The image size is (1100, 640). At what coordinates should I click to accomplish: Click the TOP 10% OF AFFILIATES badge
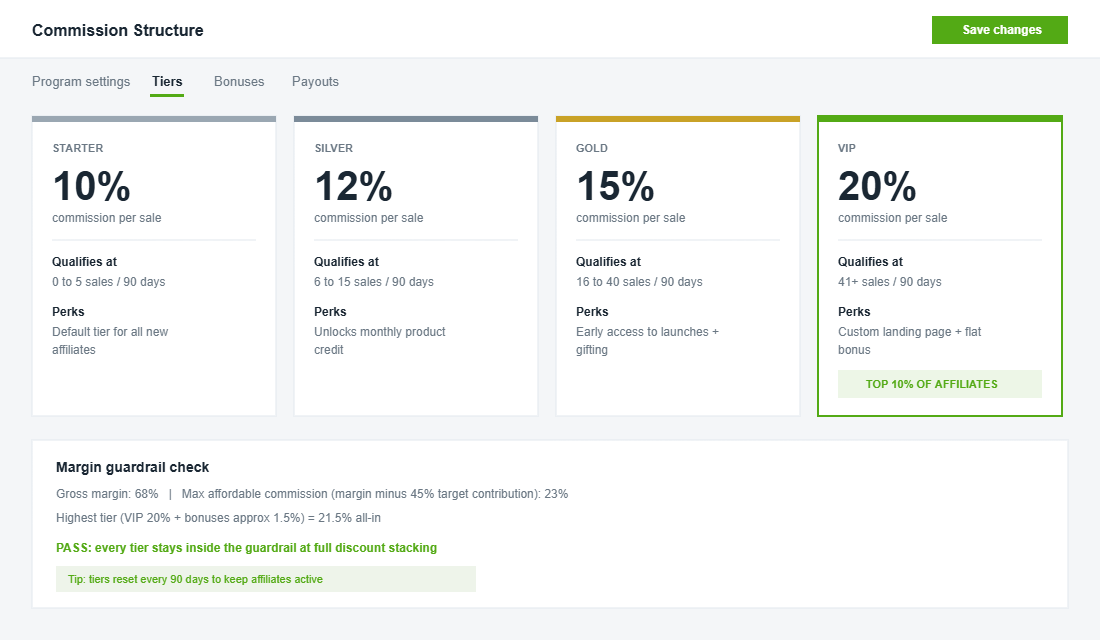(939, 384)
